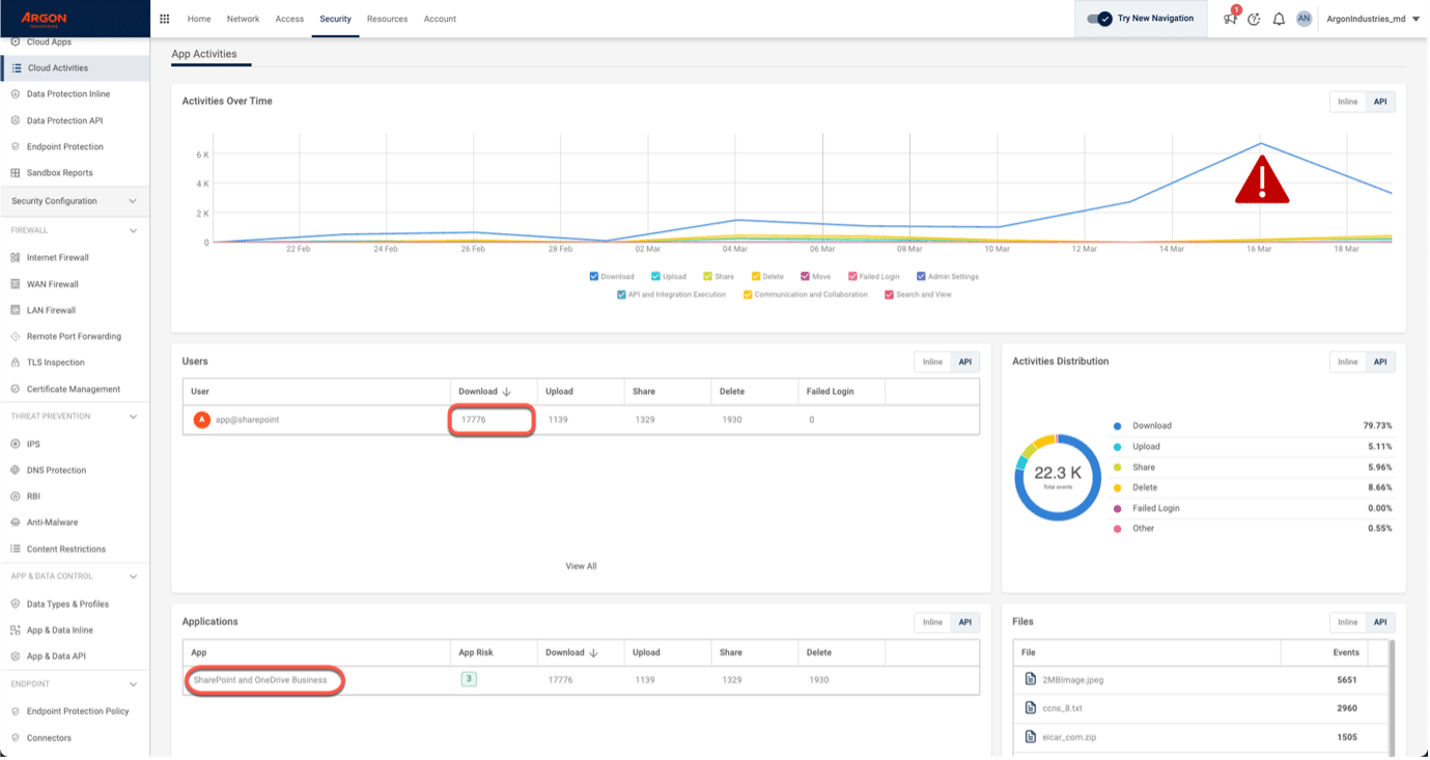Click the 2MBImage.jpeg file icon

pyautogui.click(x=1030, y=680)
